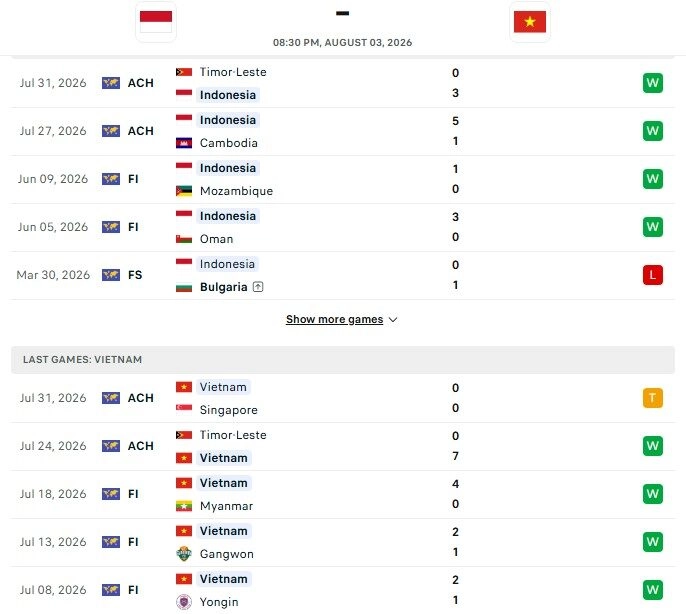Expand Show more games
686x614 pixels.
click(335, 319)
